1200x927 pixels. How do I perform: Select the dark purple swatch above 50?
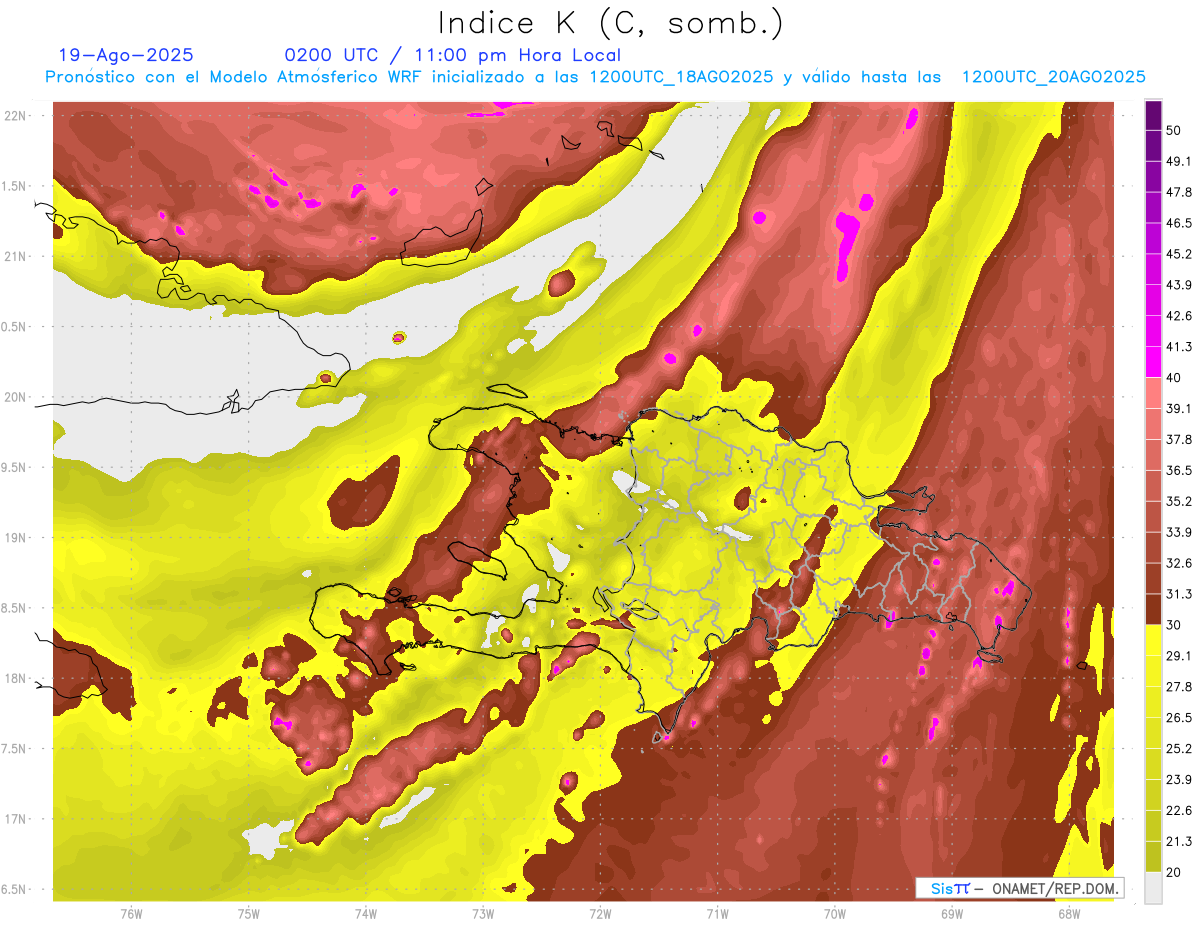[x=1153, y=115]
